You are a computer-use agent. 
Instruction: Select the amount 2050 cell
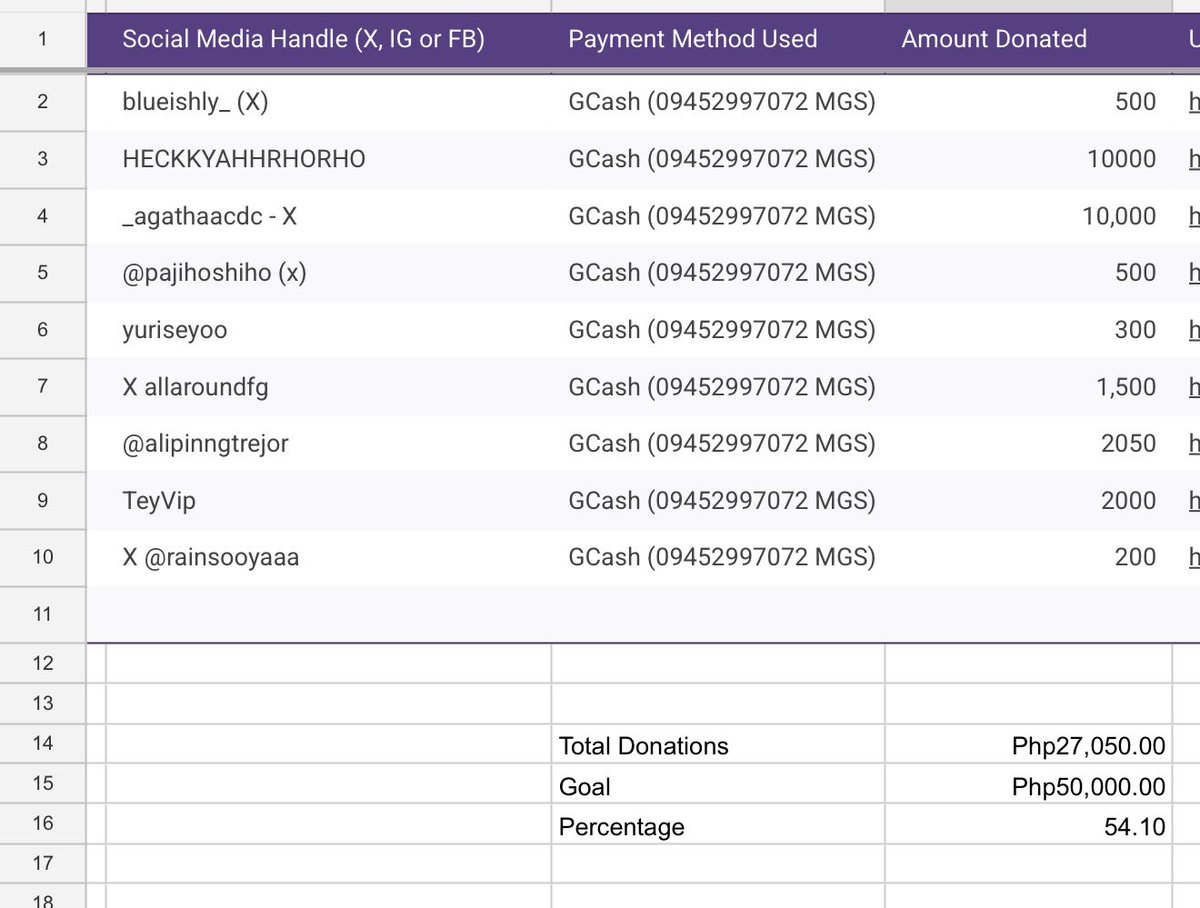point(1028,443)
